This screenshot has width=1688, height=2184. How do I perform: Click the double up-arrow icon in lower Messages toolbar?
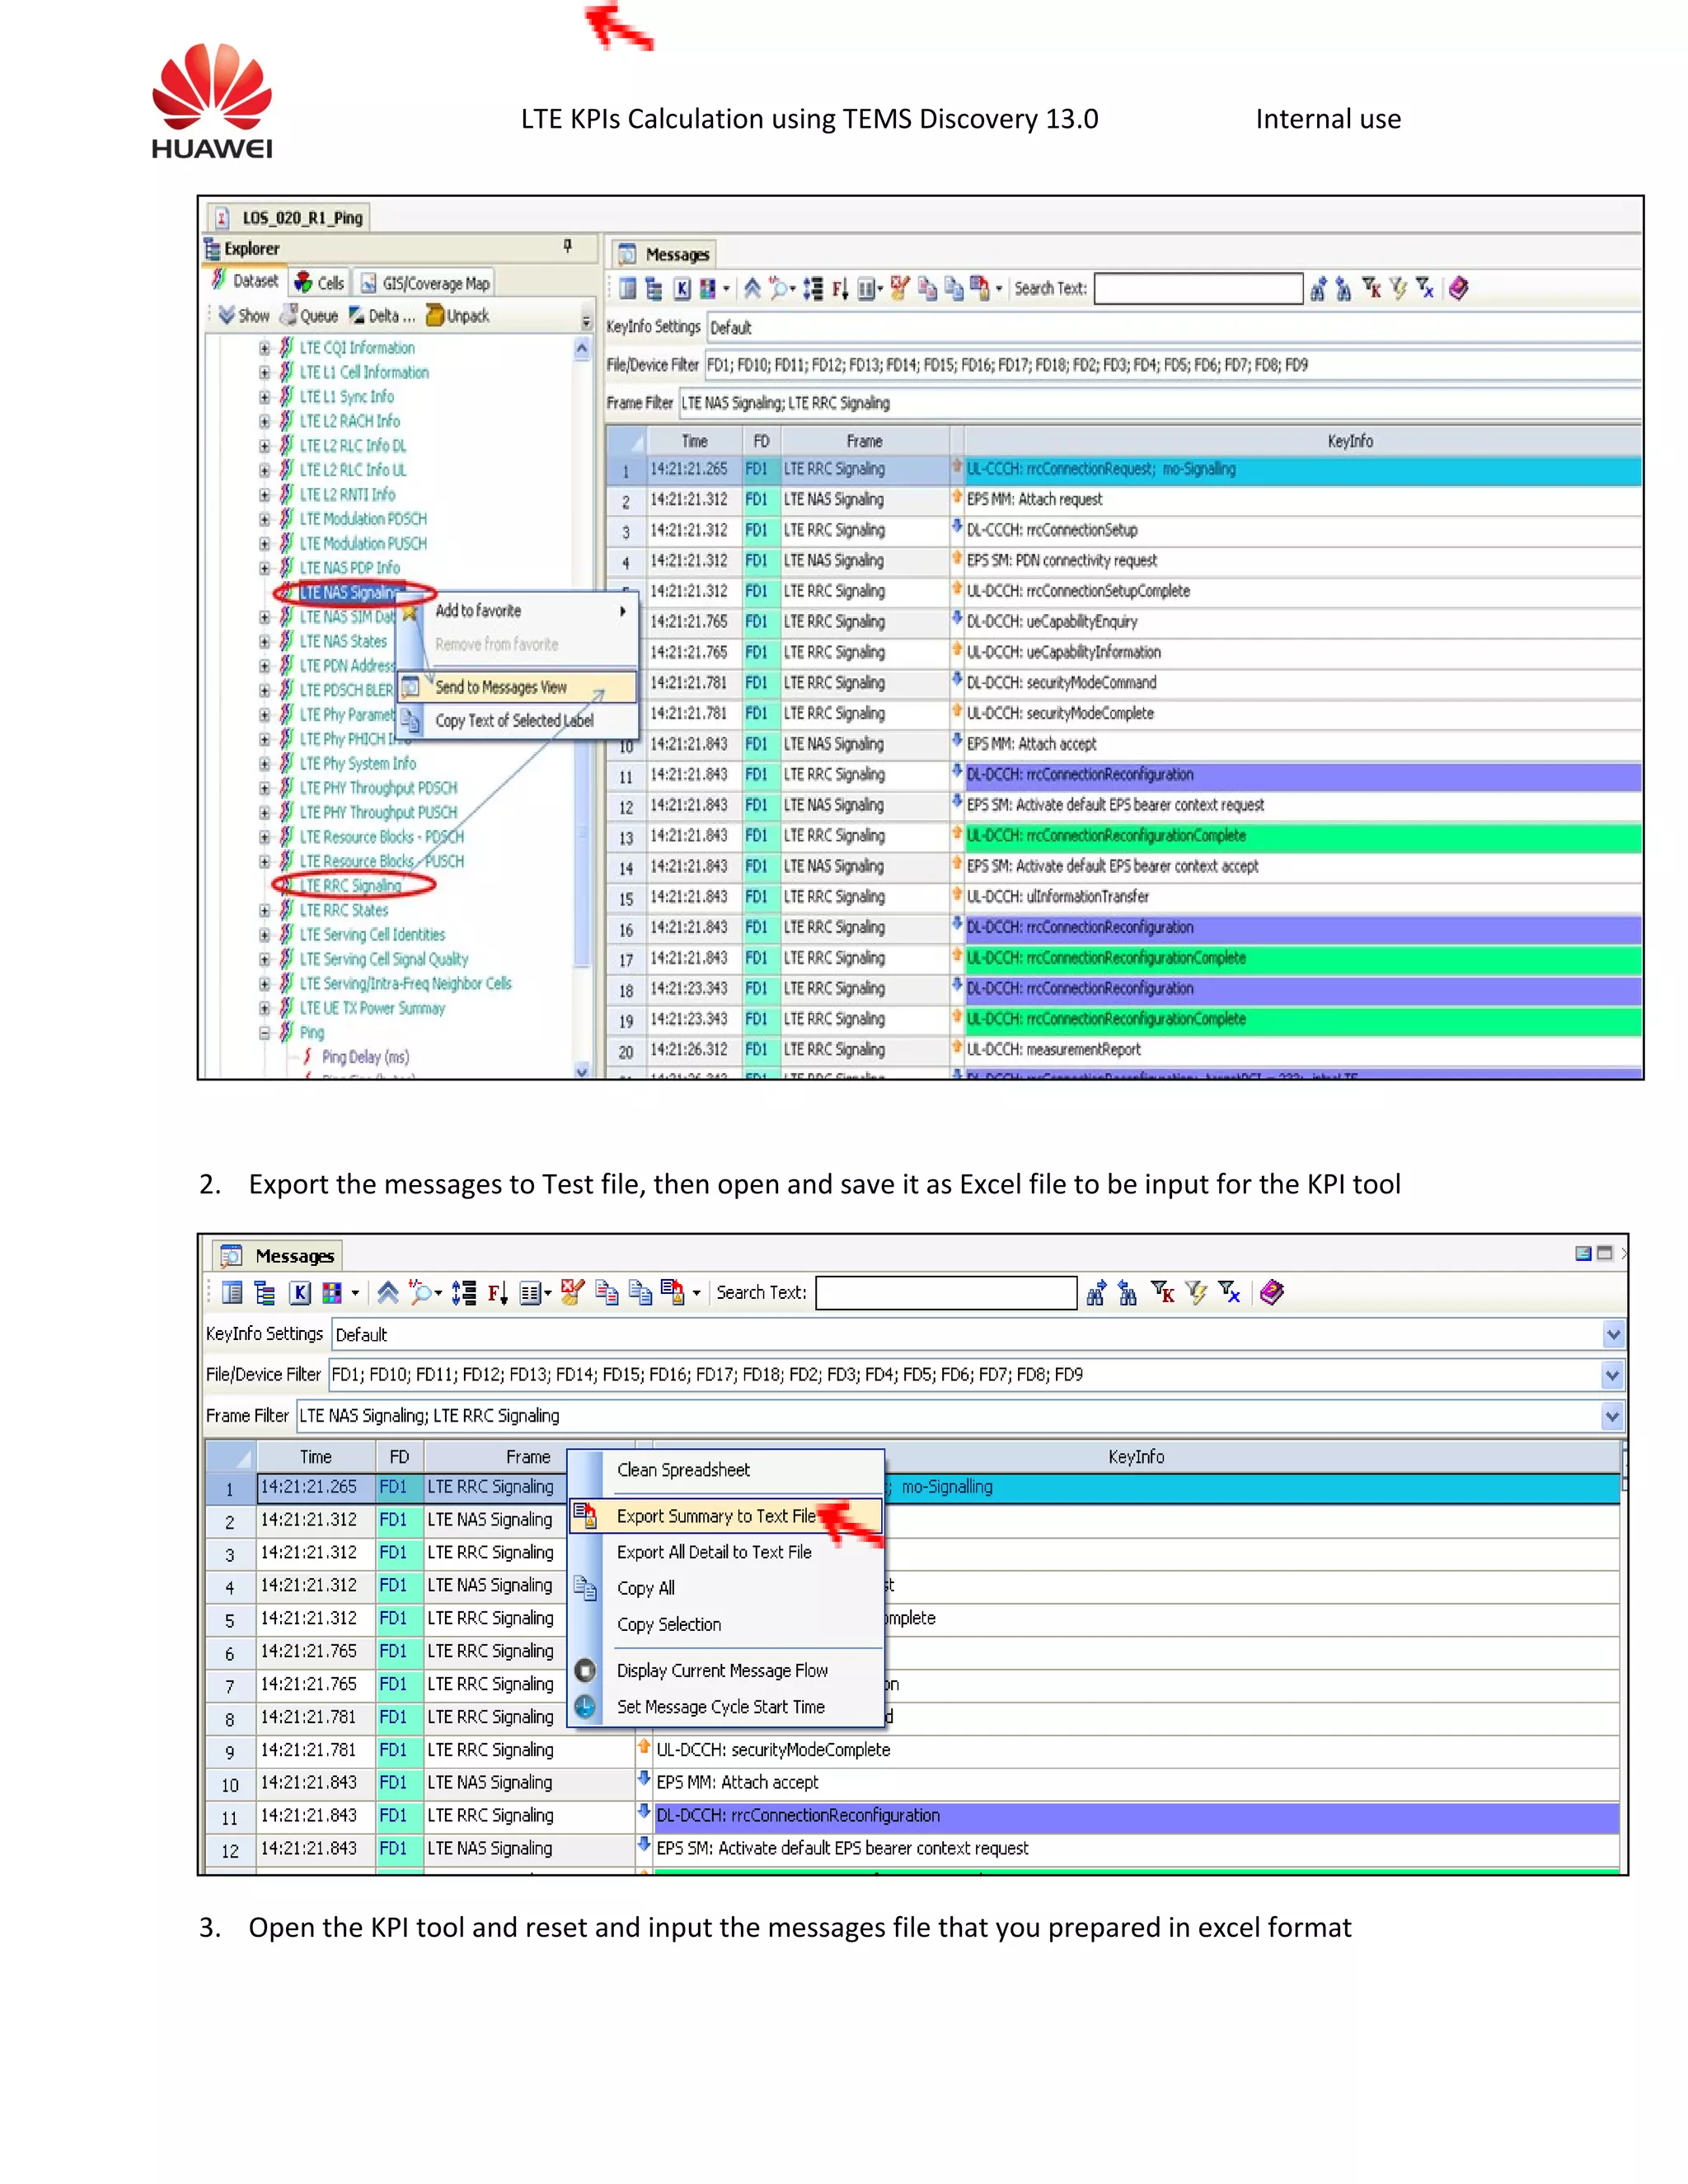(x=388, y=1293)
